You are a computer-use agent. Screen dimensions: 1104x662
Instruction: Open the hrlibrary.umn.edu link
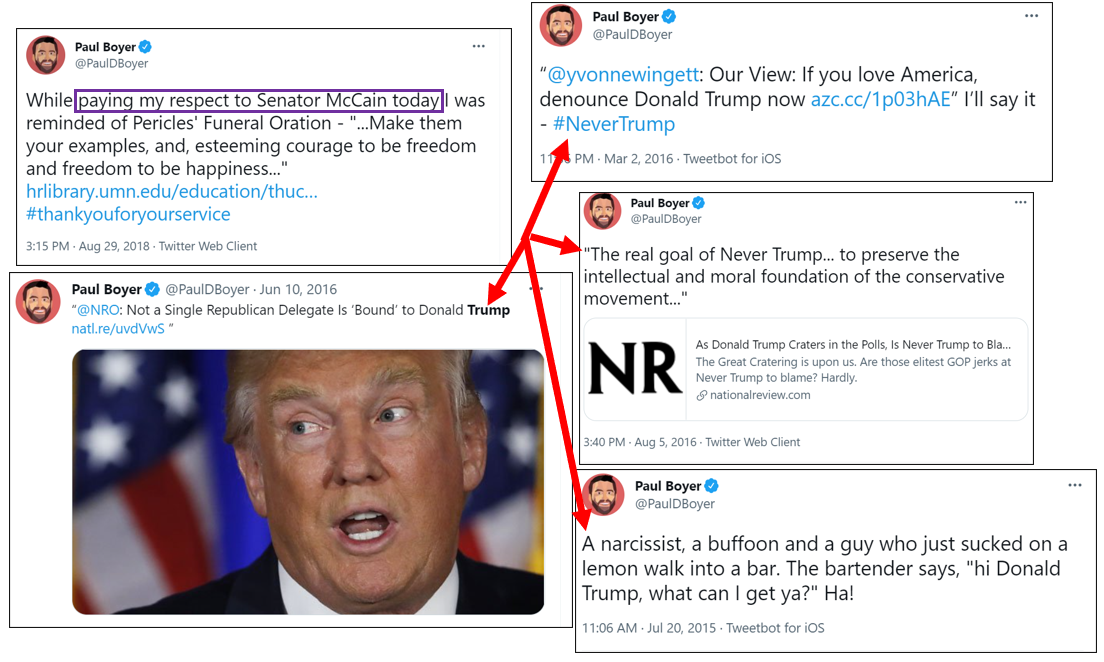[172, 192]
